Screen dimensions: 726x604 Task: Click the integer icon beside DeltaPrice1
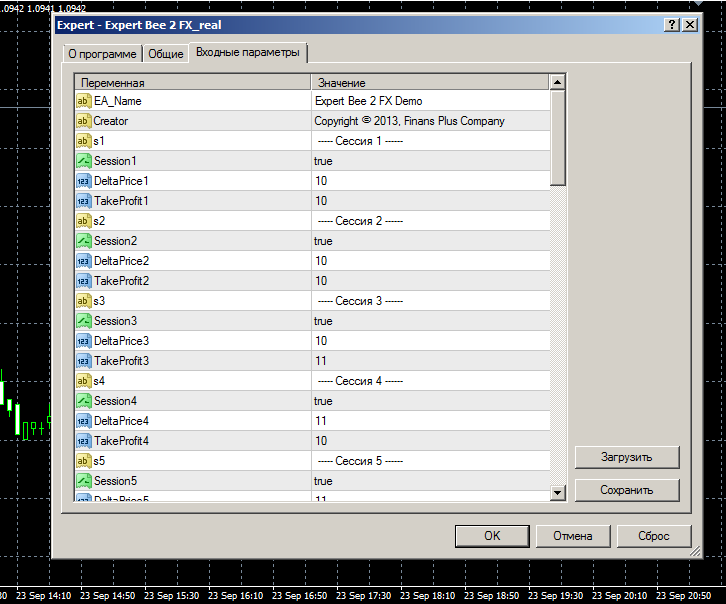tap(83, 181)
